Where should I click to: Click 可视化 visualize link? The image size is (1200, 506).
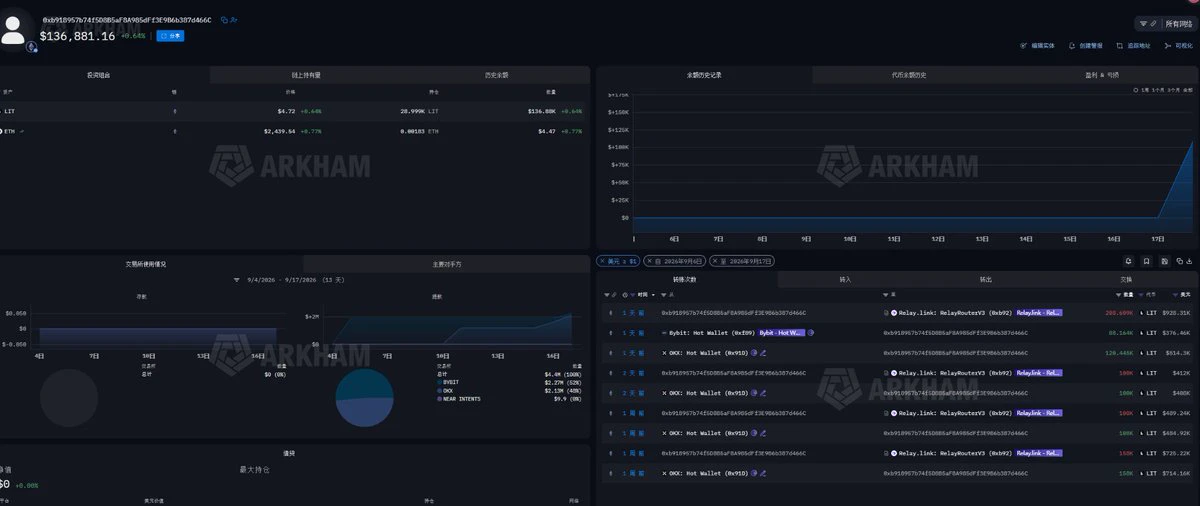tap(1180, 46)
